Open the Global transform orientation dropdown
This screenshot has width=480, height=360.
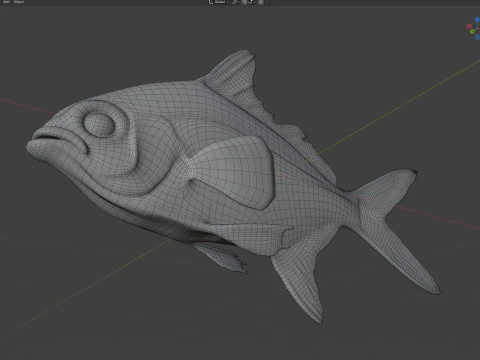coord(219,2)
